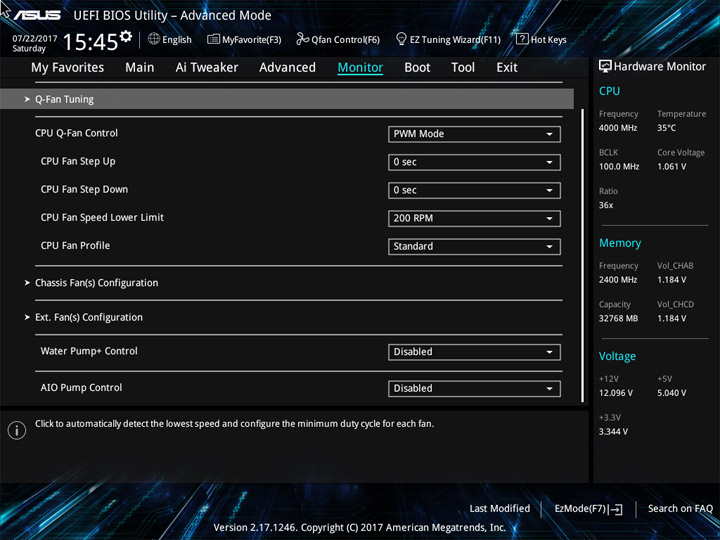Click Search on FAQ

680,508
